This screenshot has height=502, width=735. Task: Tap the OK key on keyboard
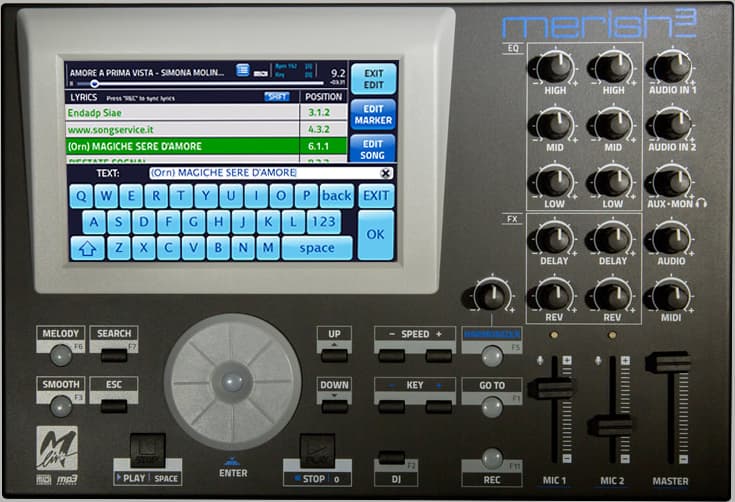point(375,234)
